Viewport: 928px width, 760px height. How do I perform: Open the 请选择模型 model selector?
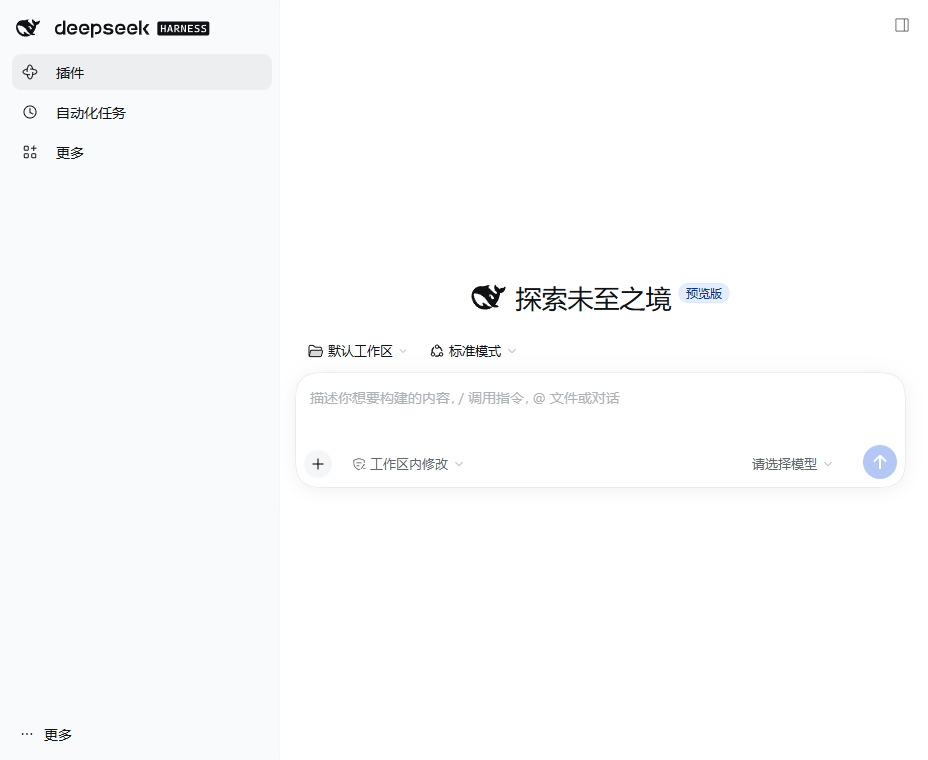point(792,464)
